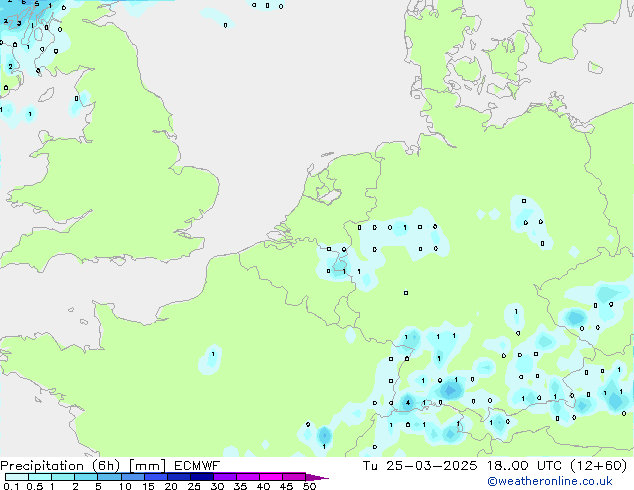Select the 'ECMWF' model label
The height and width of the screenshot is (490, 634).
[x=197, y=466]
